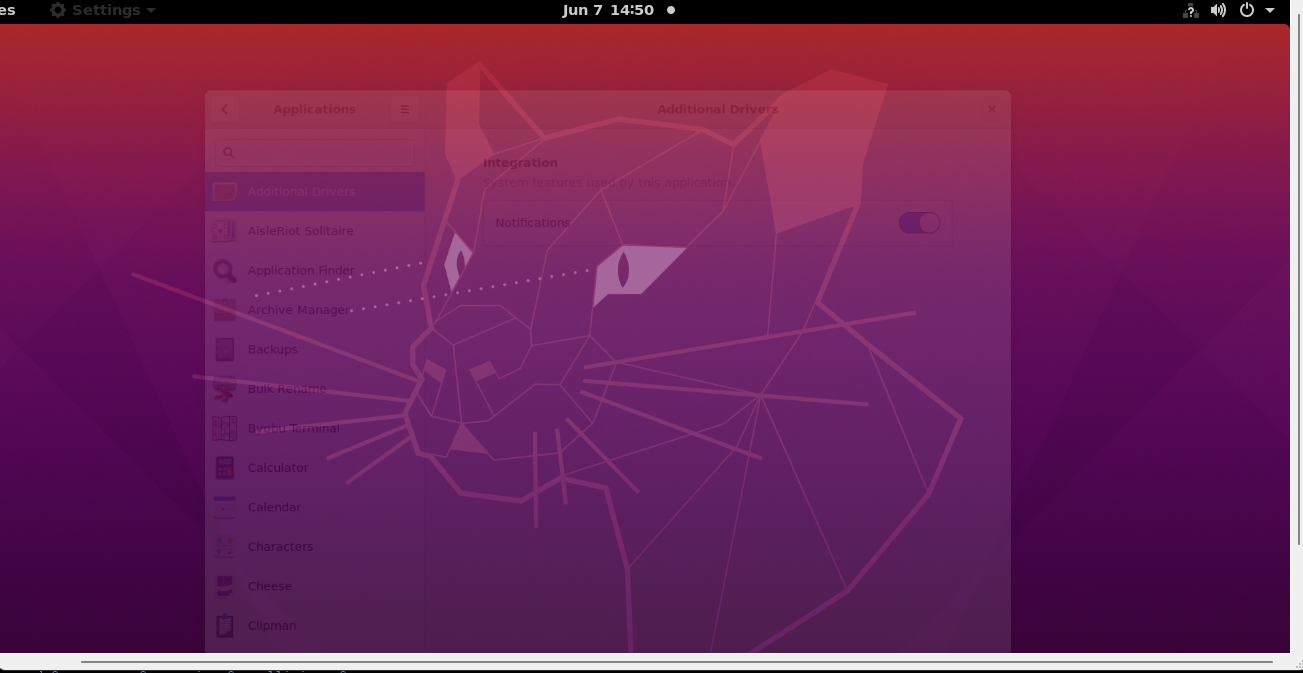Screen dimensions: 1303x673
Task: Click the Application Finder magnifier icon
Action: click(225, 270)
